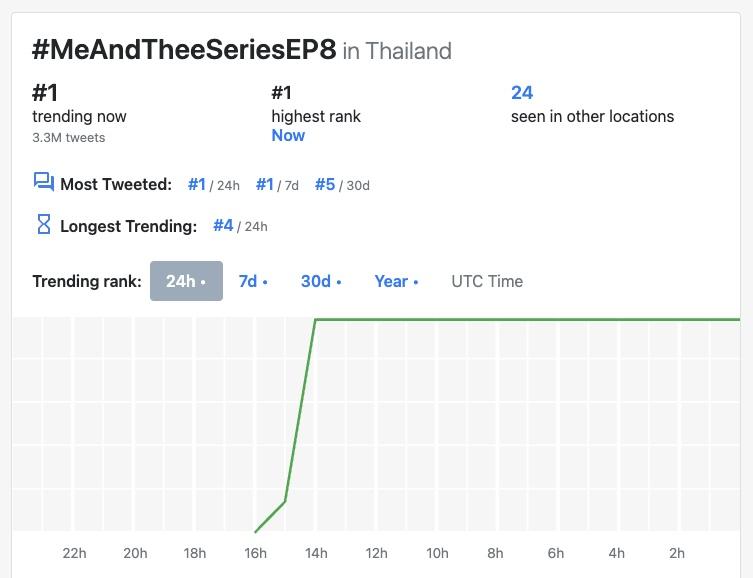753x578 pixels.
Task: Click the 'in Thailand' location text
Action: (397, 51)
